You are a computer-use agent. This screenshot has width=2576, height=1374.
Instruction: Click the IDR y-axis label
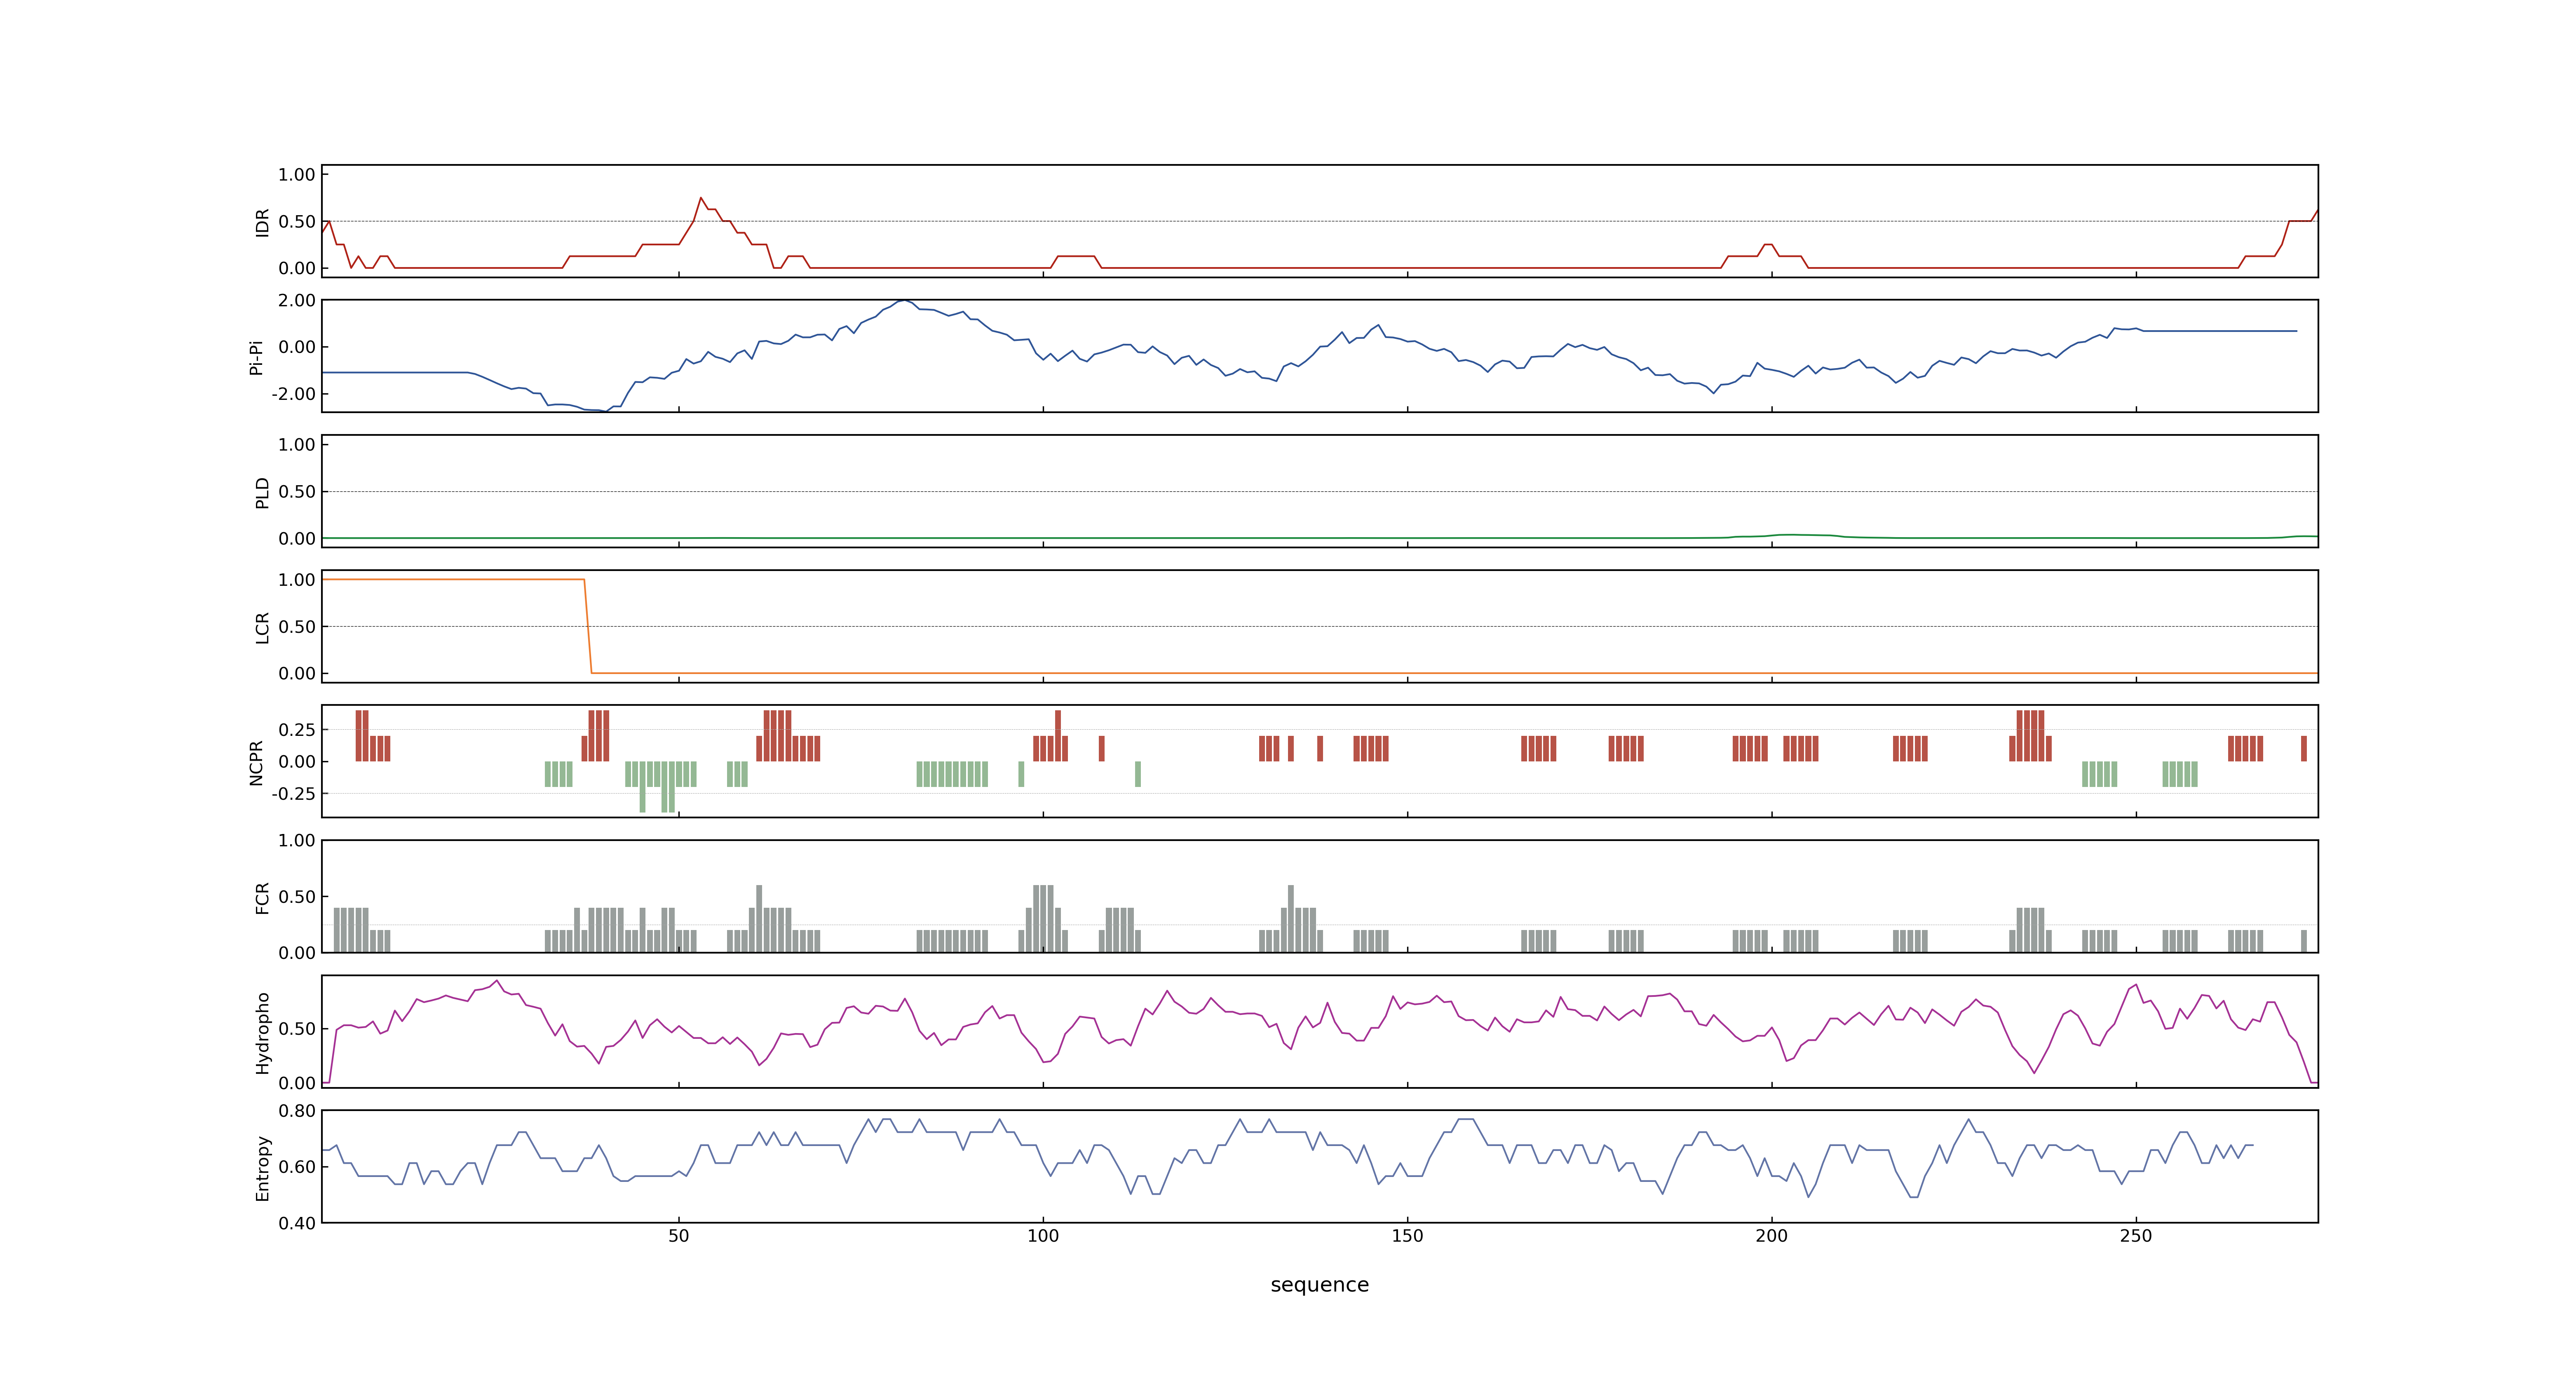coord(262,222)
